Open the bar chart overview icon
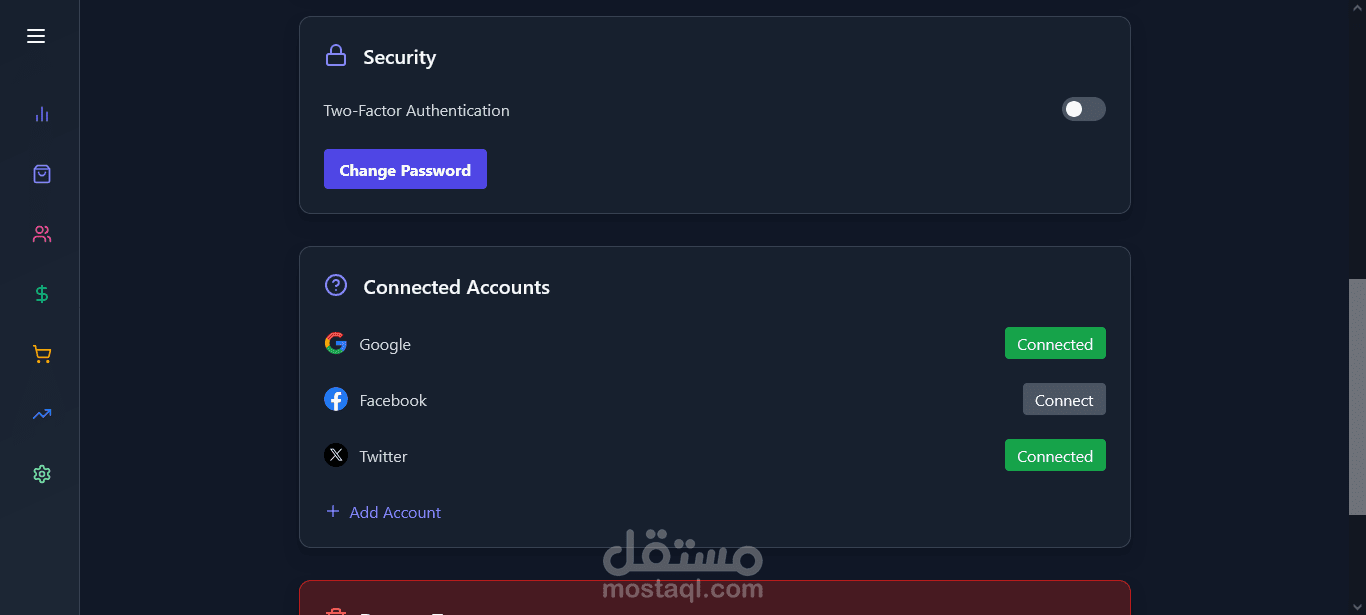Image resolution: width=1366 pixels, height=615 pixels. (41, 114)
